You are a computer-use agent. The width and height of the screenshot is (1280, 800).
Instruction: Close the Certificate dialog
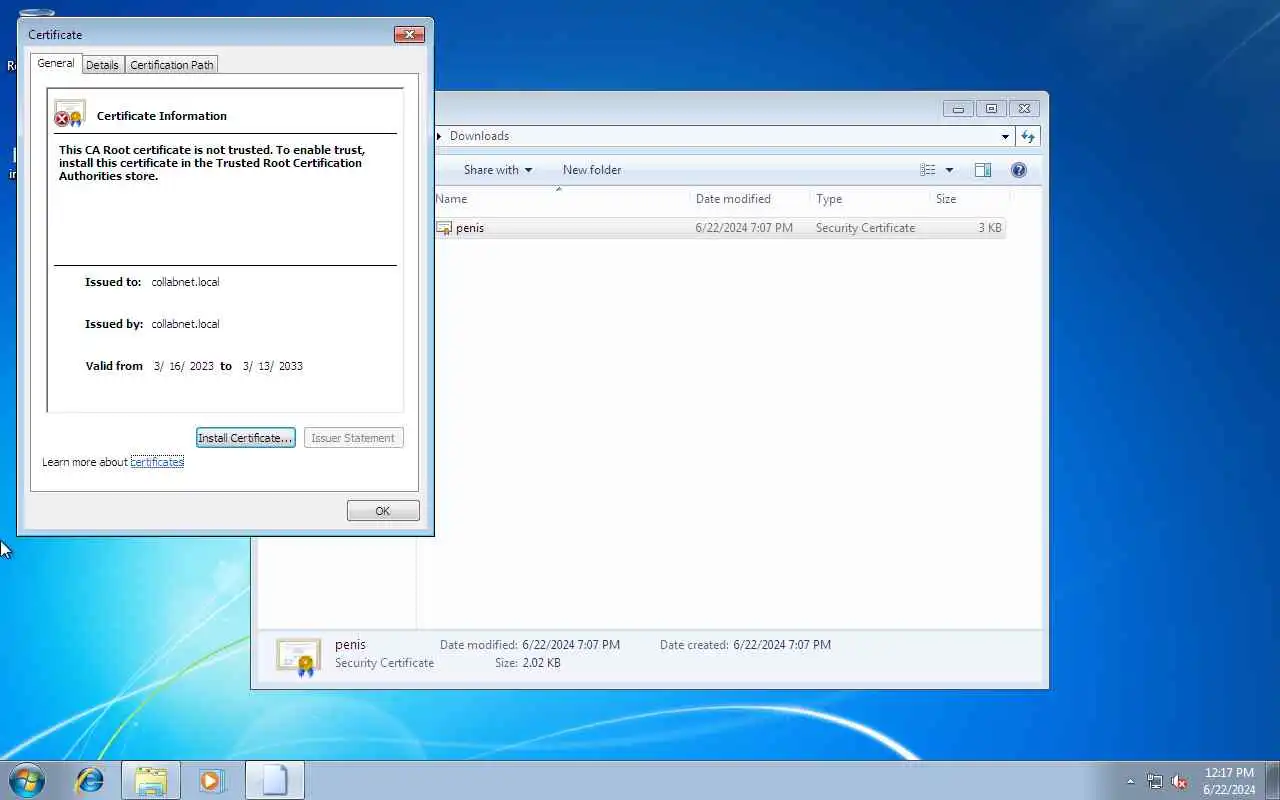(x=409, y=35)
